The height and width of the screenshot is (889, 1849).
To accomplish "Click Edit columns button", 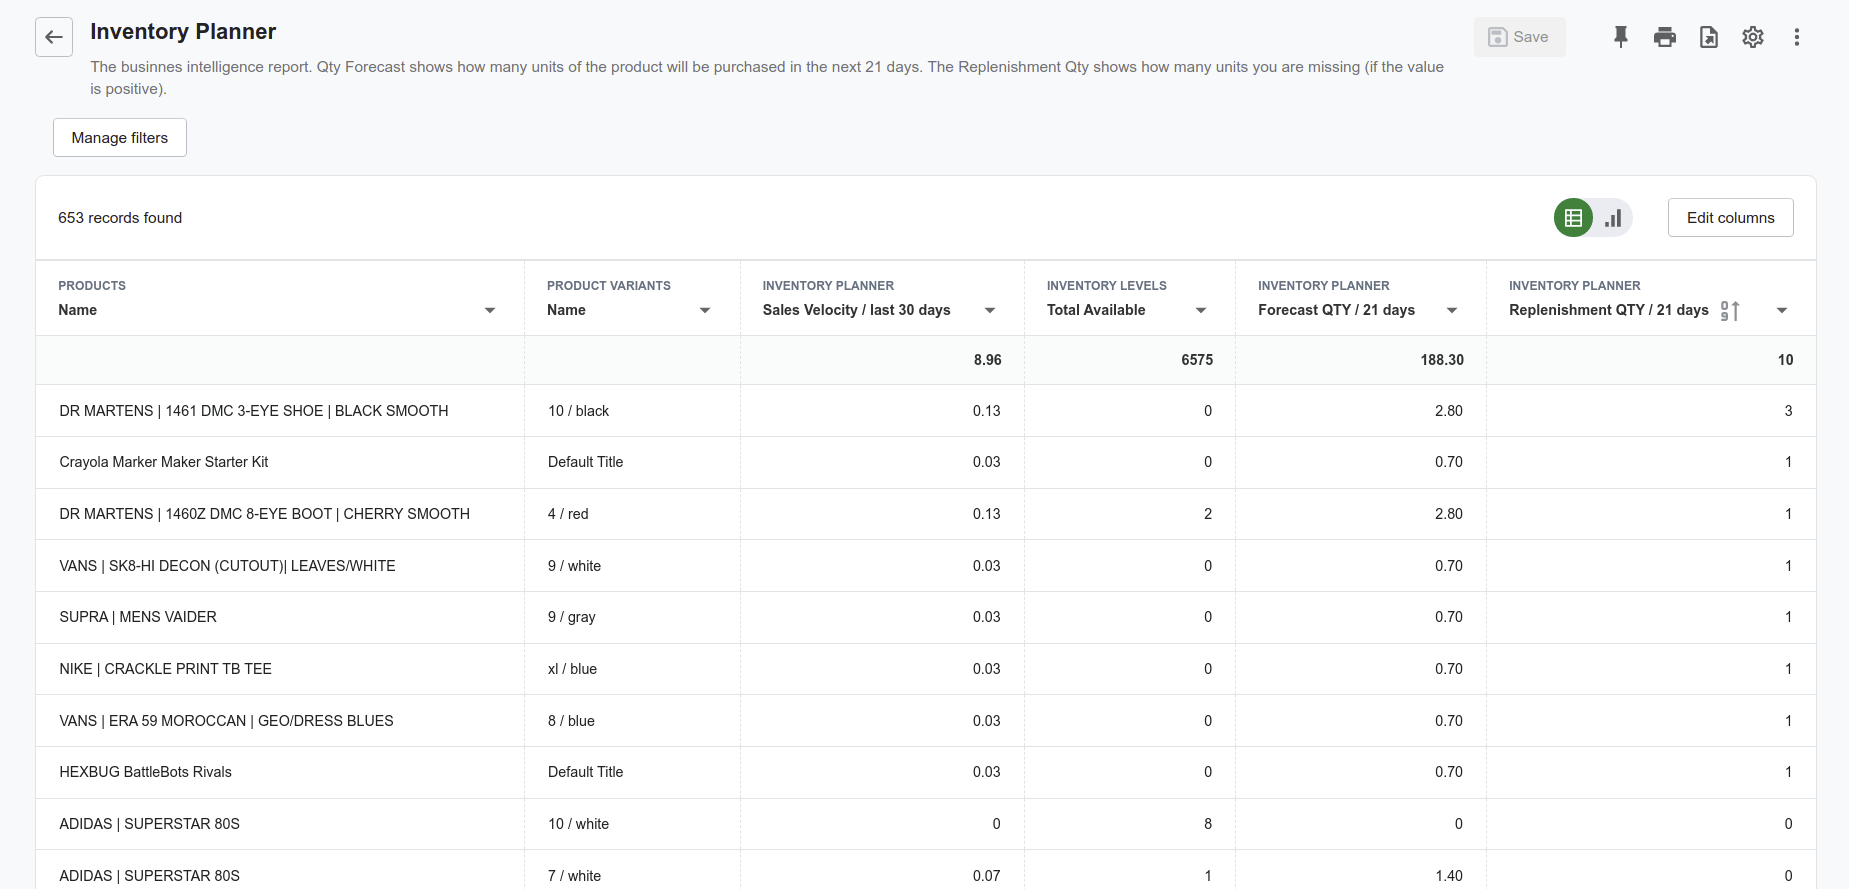I will pos(1730,218).
